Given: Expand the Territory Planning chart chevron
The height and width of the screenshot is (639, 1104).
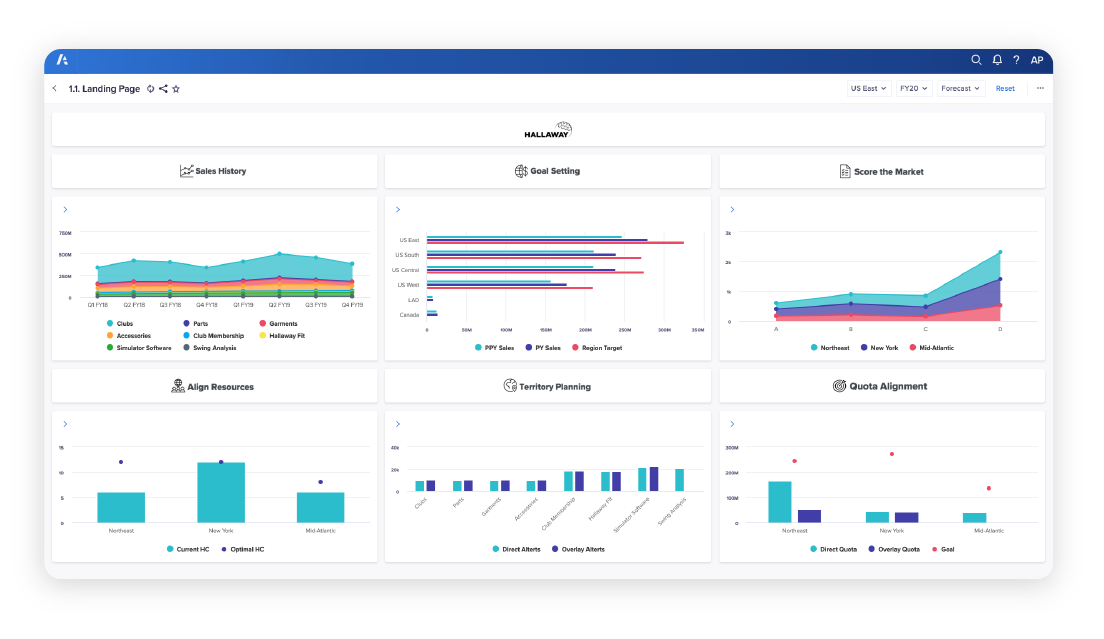Looking at the screenshot, I should pos(398,424).
